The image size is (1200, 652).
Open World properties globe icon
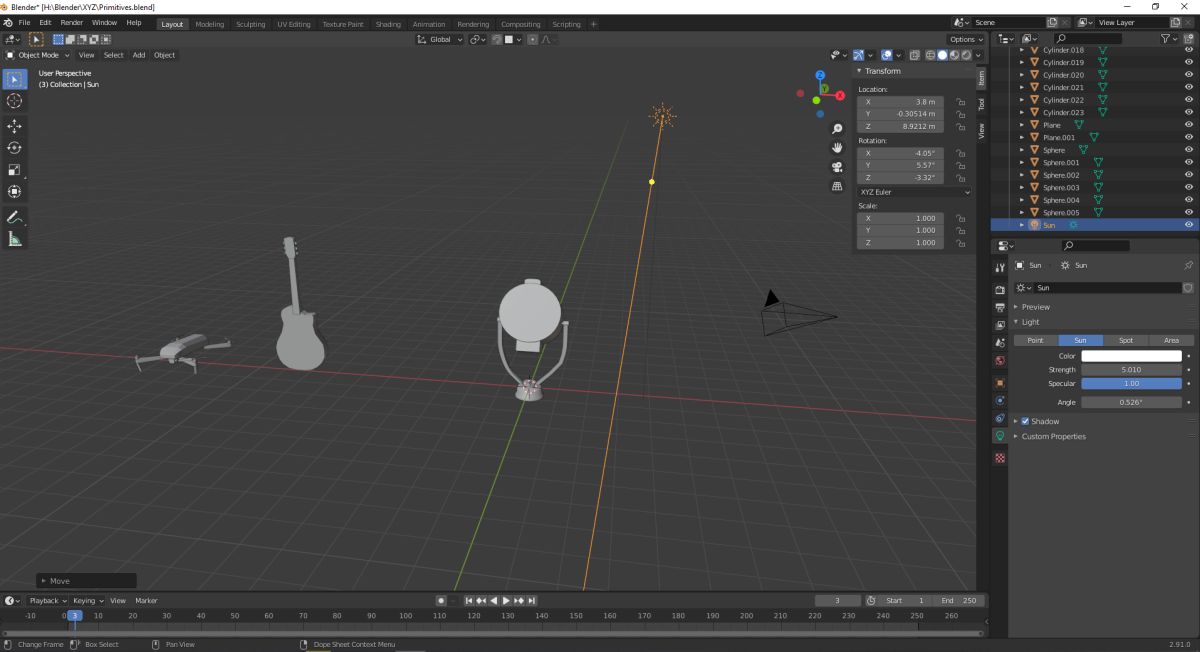click(1000, 361)
